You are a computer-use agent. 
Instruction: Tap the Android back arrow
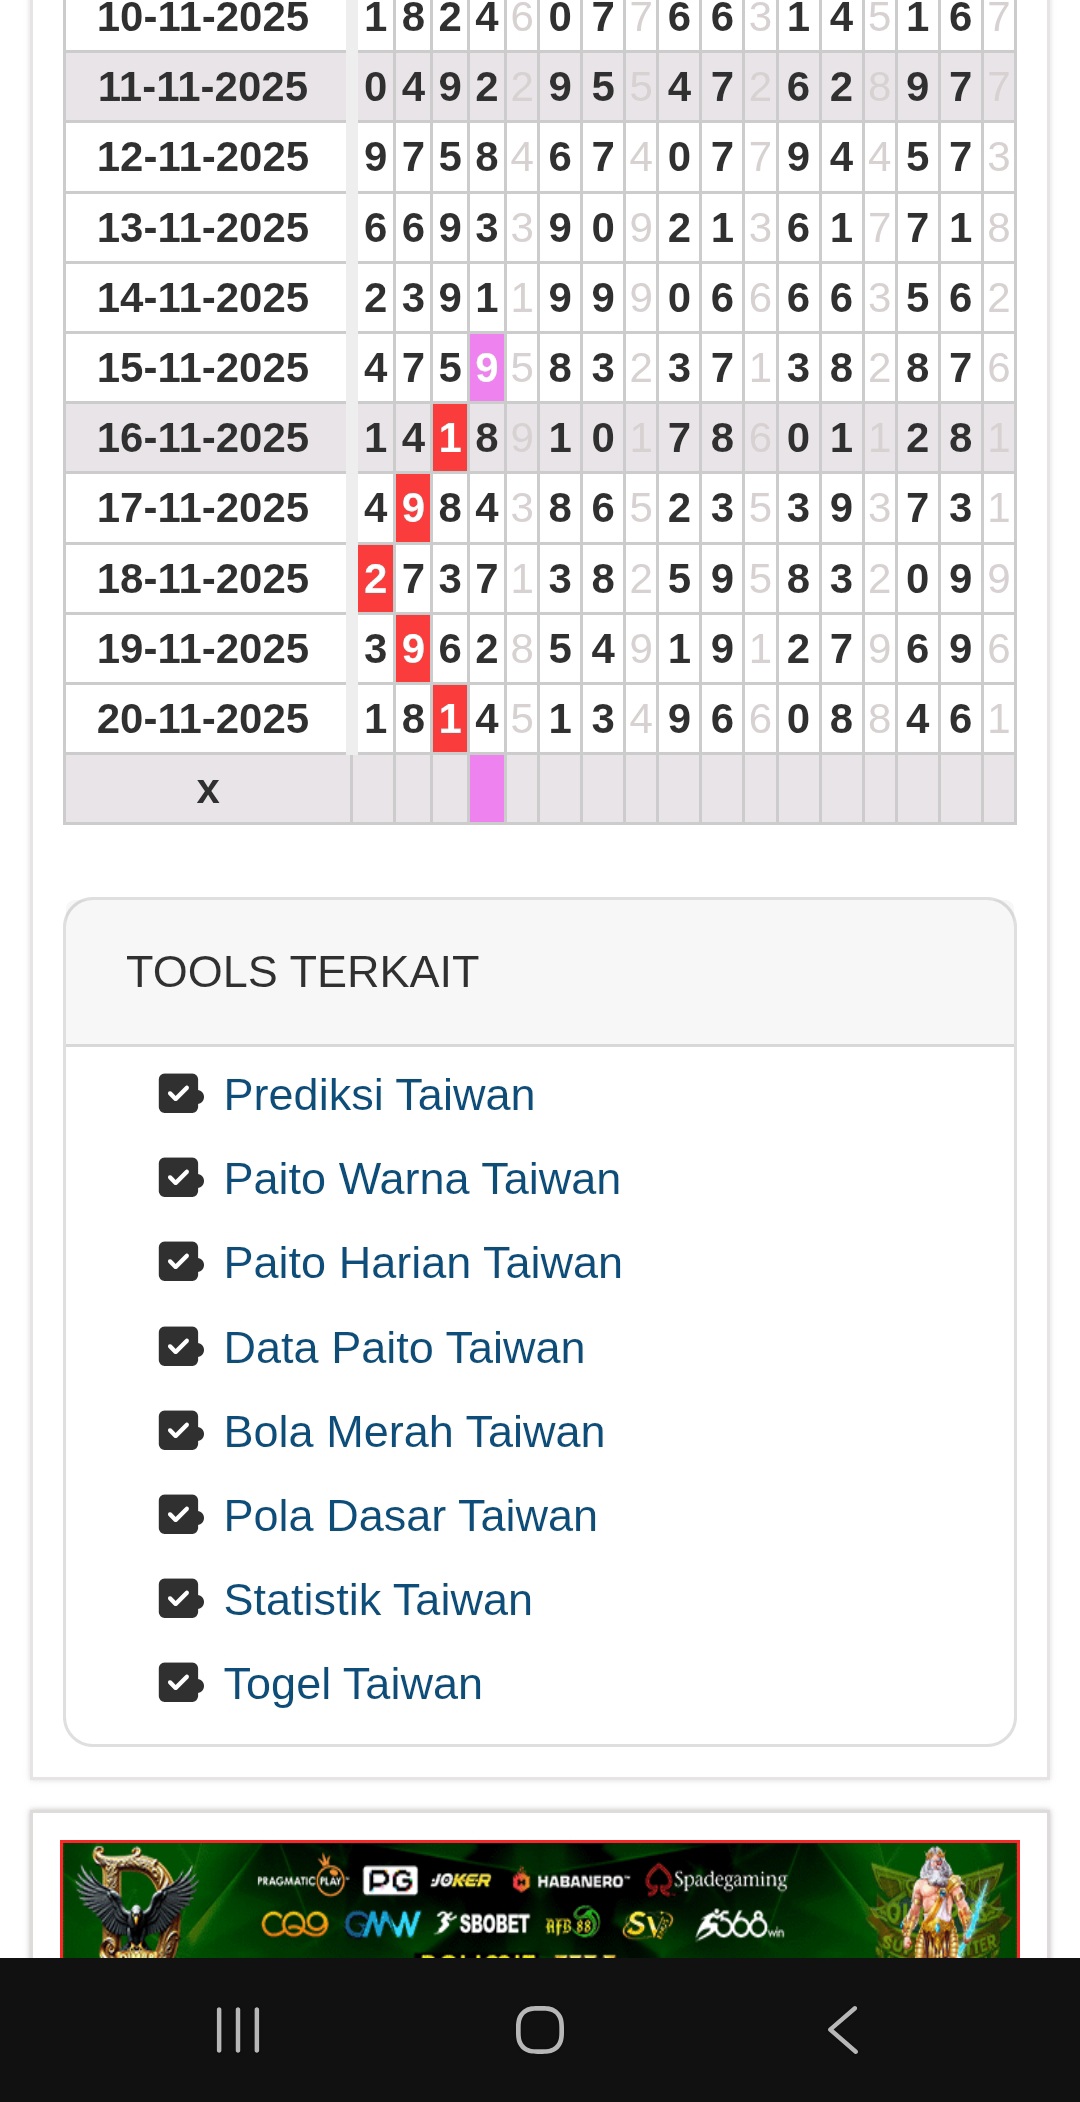[x=843, y=2030]
